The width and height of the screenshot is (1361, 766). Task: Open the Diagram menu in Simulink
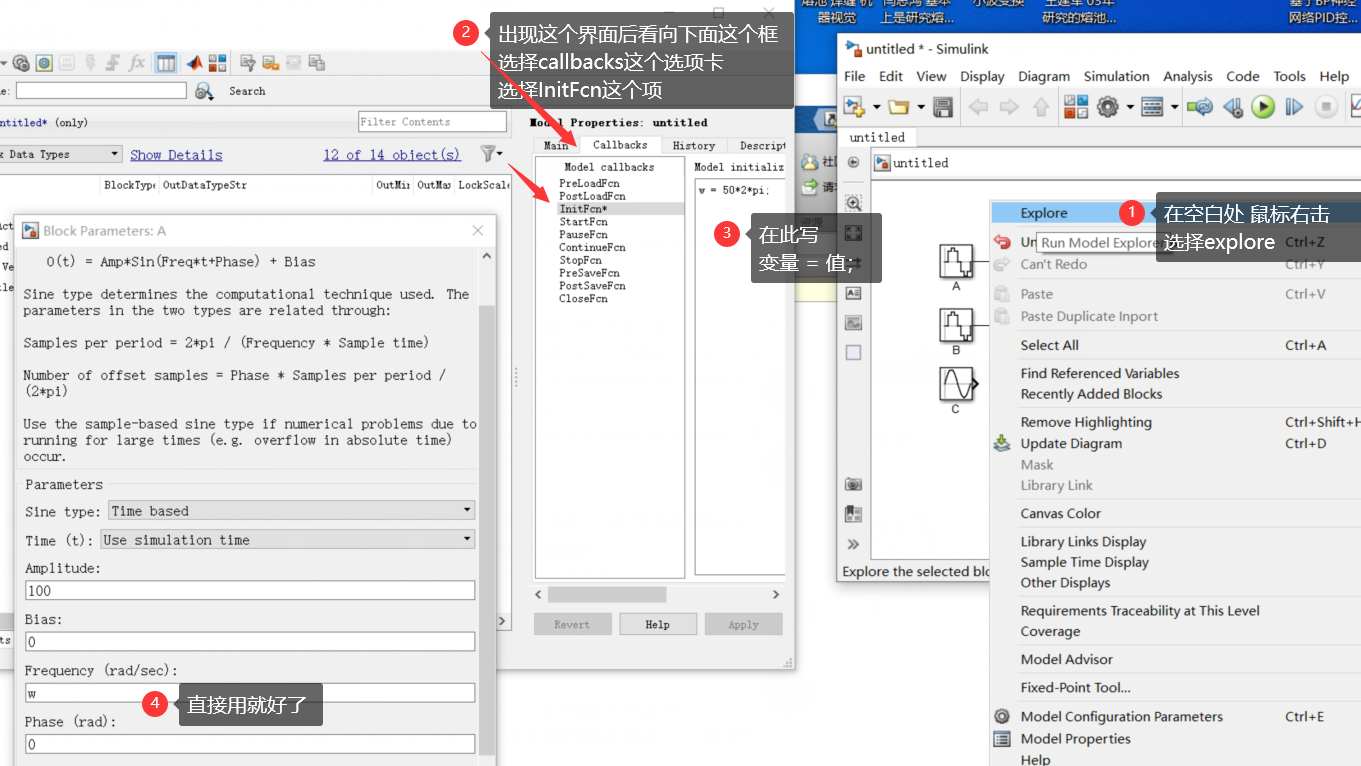pyautogui.click(x=1044, y=76)
